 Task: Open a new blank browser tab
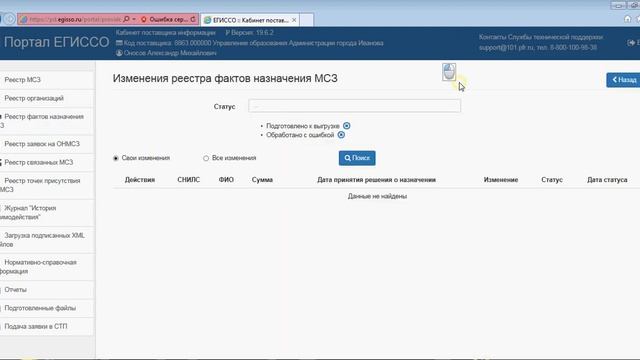pos(307,20)
